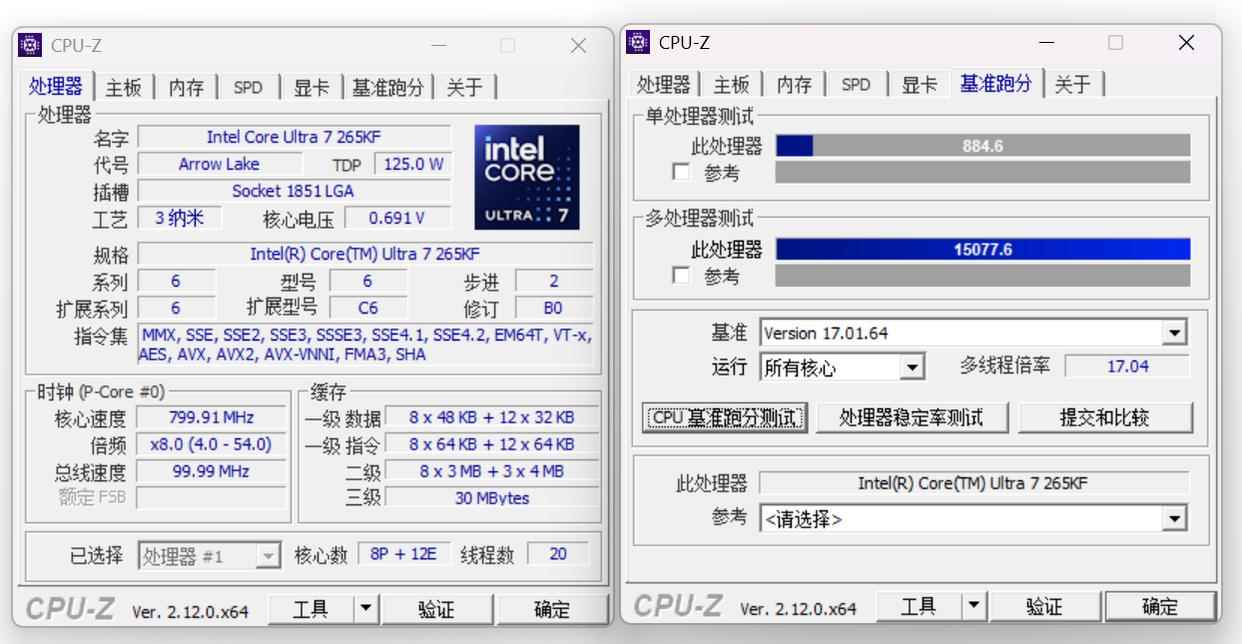Click the 倍频 value x8.0 (4.0 - 54.0)
The width and height of the screenshot is (1242, 644).
tap(211, 444)
